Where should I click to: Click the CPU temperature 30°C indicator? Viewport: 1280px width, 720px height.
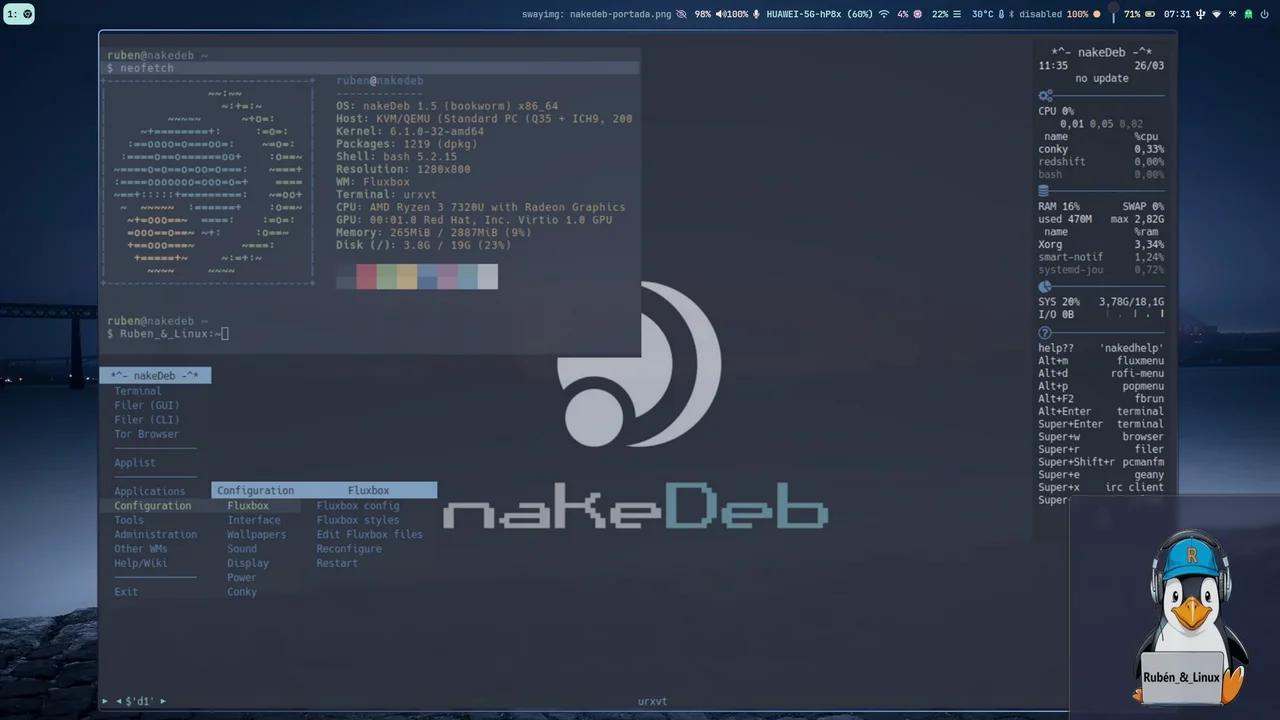[x=982, y=13]
